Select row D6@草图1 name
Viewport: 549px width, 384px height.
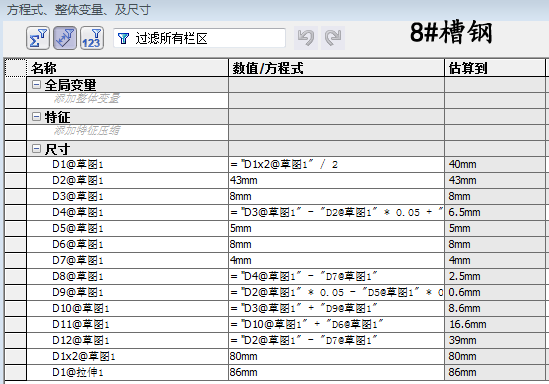tap(78, 244)
